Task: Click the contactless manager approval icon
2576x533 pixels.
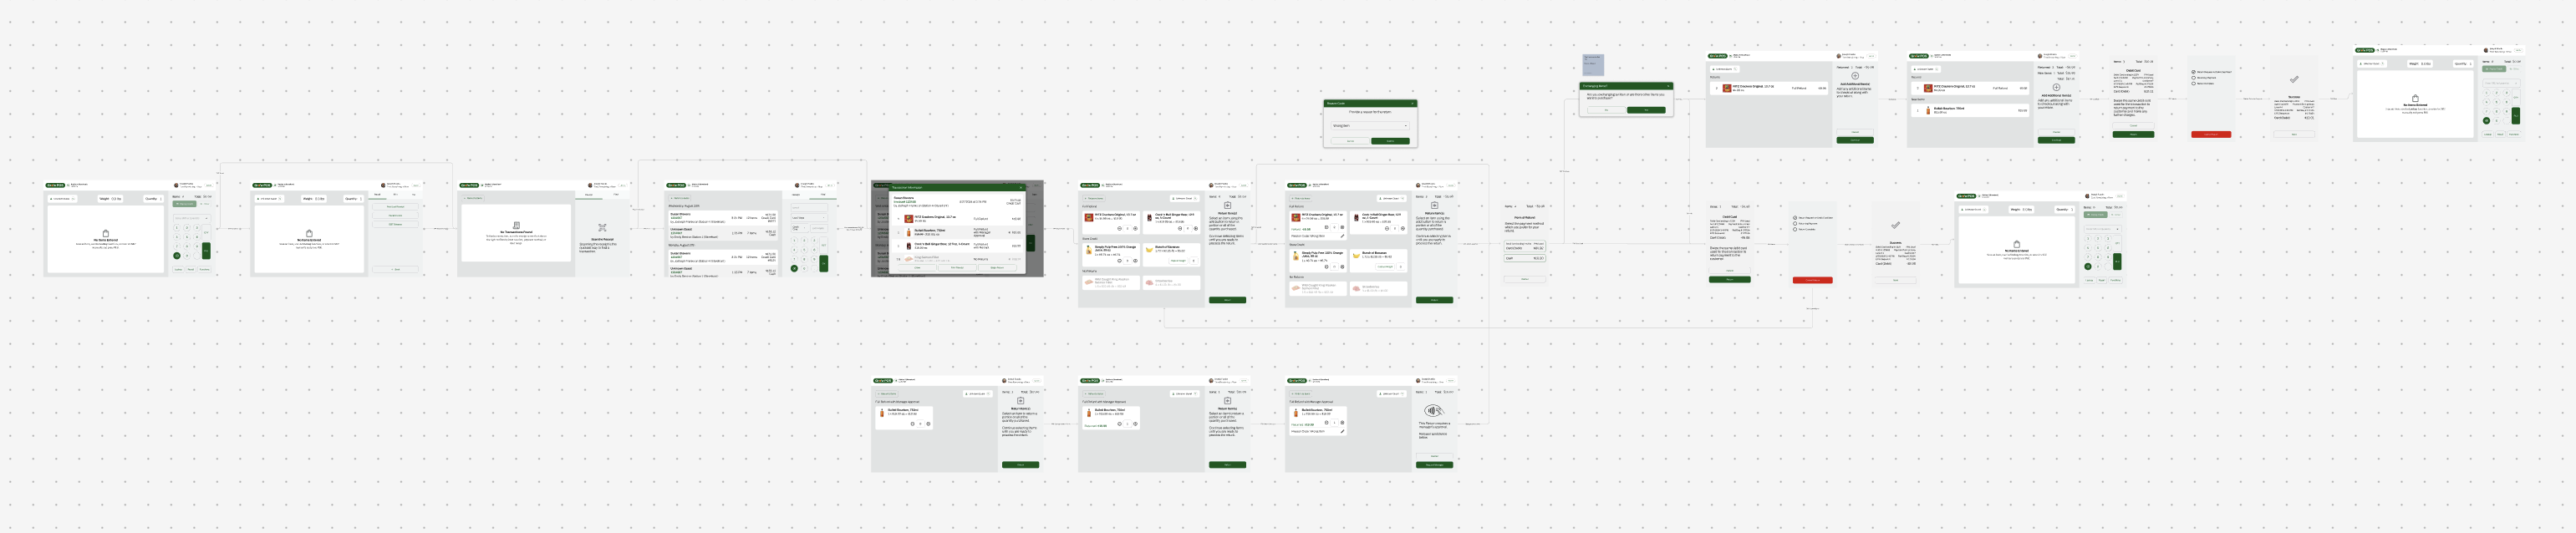Action: [x=1435, y=411]
